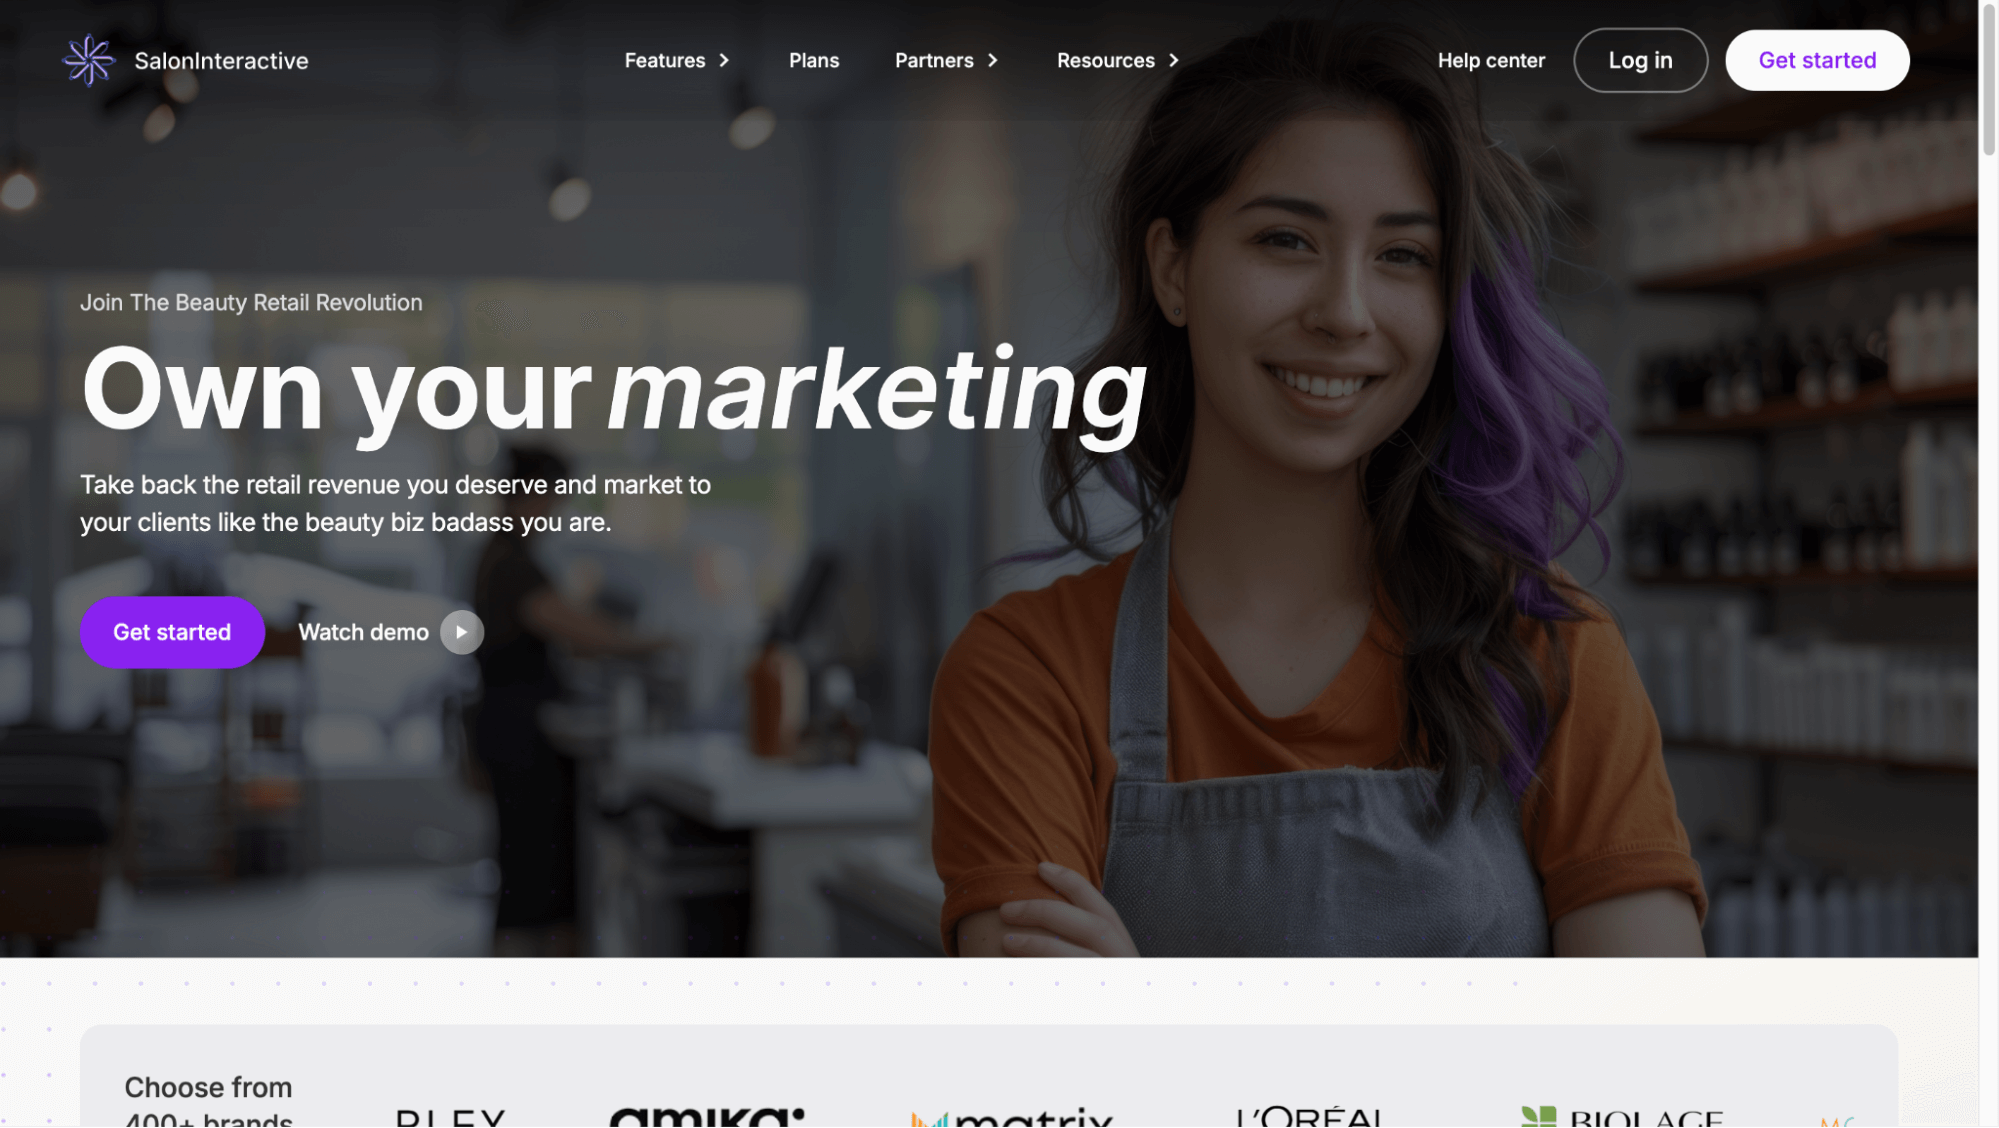Click the Watch demo text link
The image size is (1999, 1128).
(363, 632)
